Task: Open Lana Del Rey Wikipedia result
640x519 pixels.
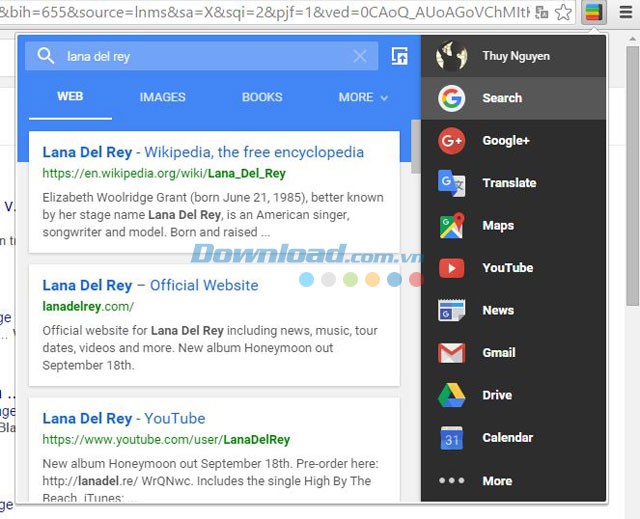Action: pos(203,152)
